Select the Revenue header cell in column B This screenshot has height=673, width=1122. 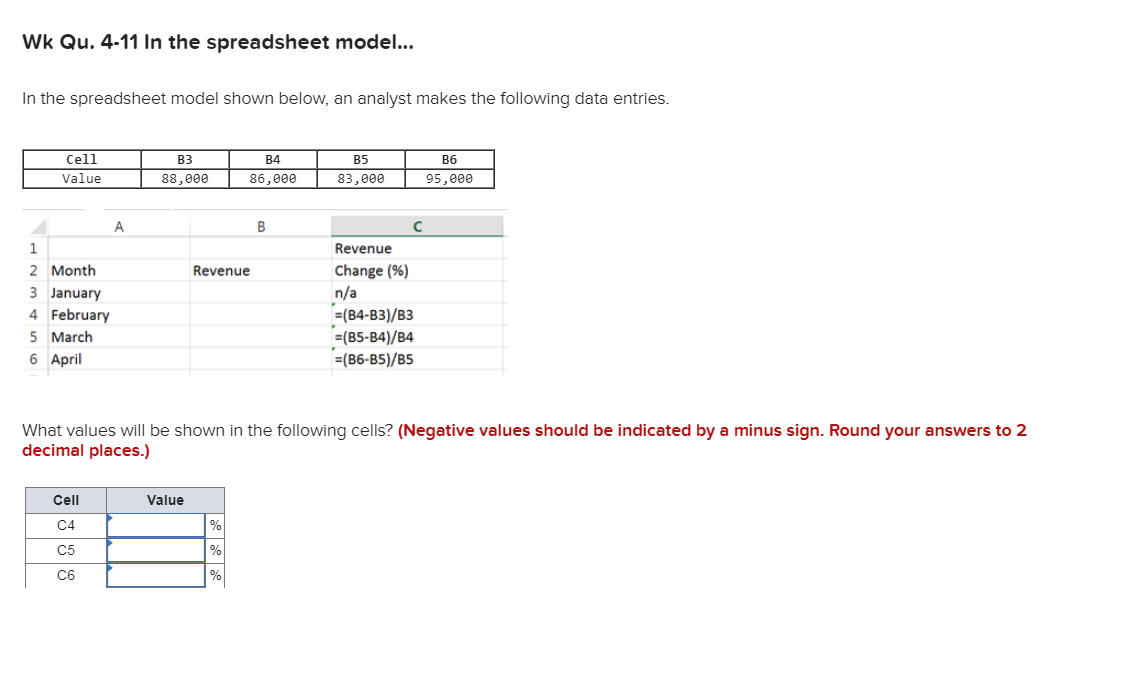tap(221, 270)
